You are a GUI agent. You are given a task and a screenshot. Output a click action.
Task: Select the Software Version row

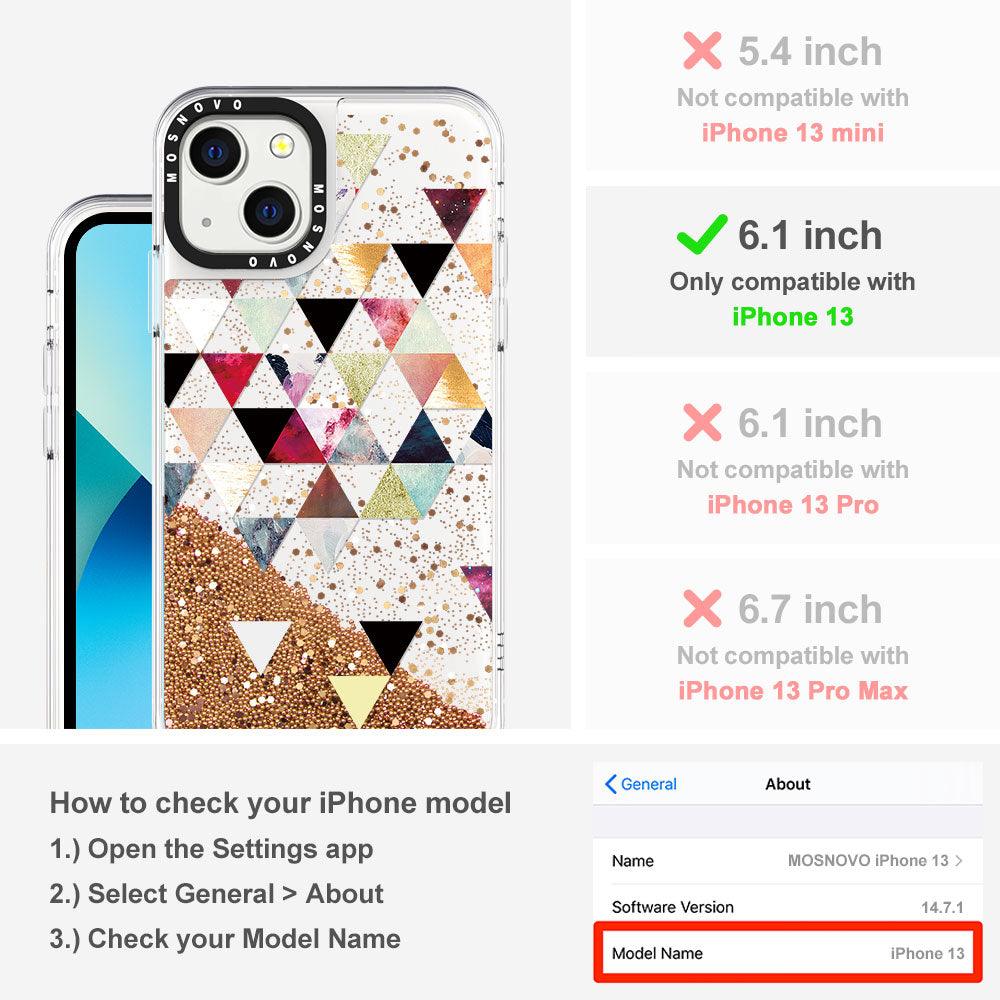click(788, 907)
